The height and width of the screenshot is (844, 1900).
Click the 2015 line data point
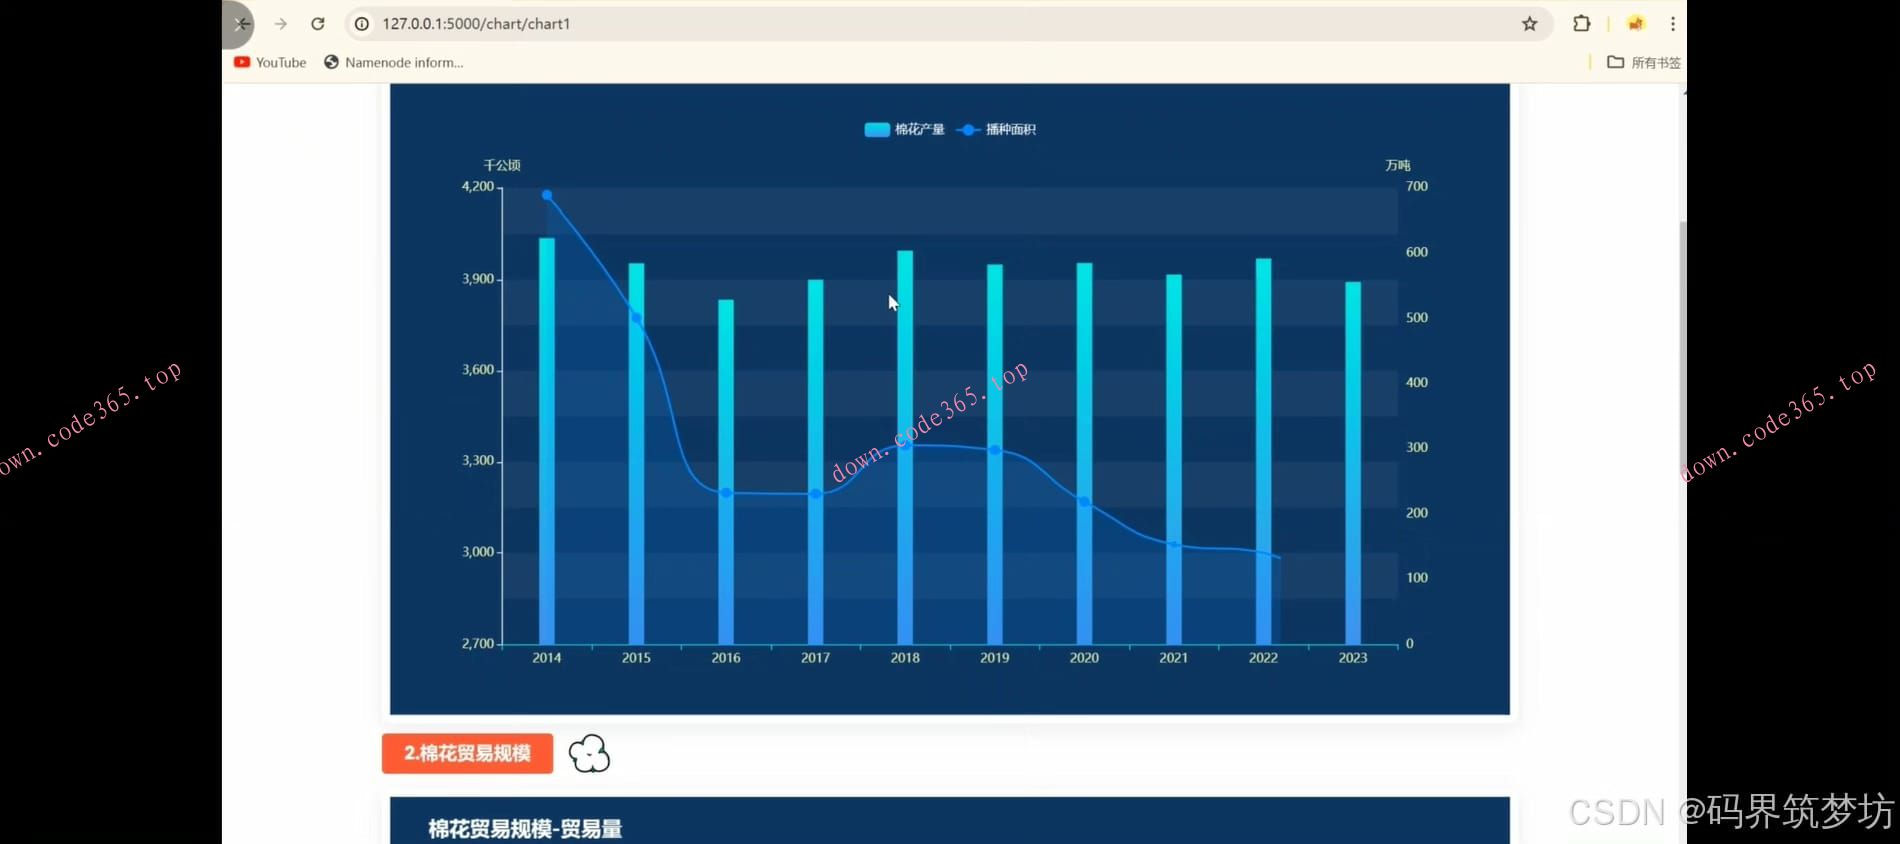(636, 318)
